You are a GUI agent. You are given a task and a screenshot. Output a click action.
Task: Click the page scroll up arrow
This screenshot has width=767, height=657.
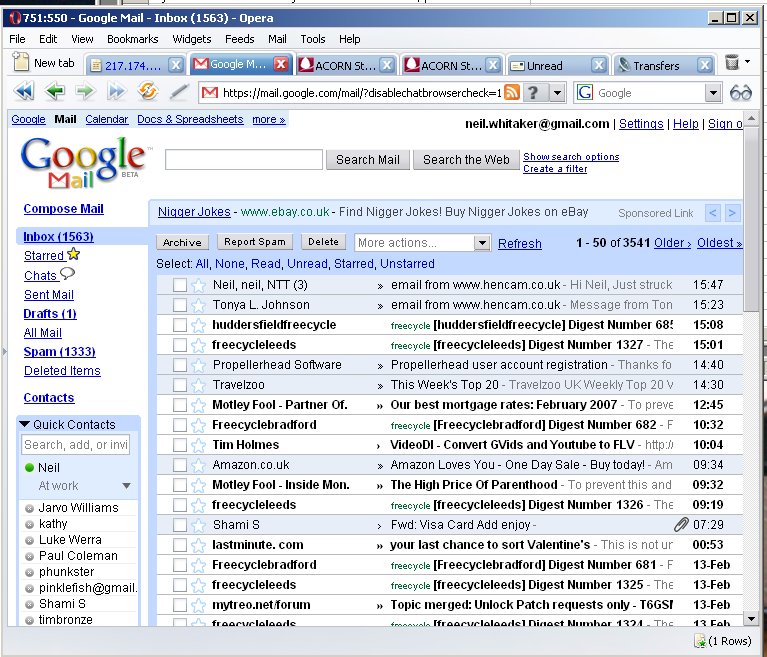tap(751, 118)
